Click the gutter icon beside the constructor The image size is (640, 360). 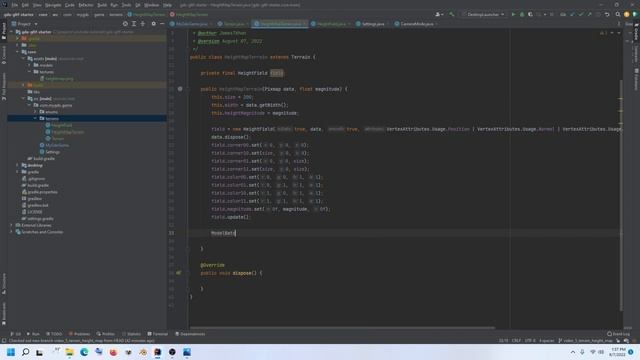pyautogui.click(x=180, y=89)
